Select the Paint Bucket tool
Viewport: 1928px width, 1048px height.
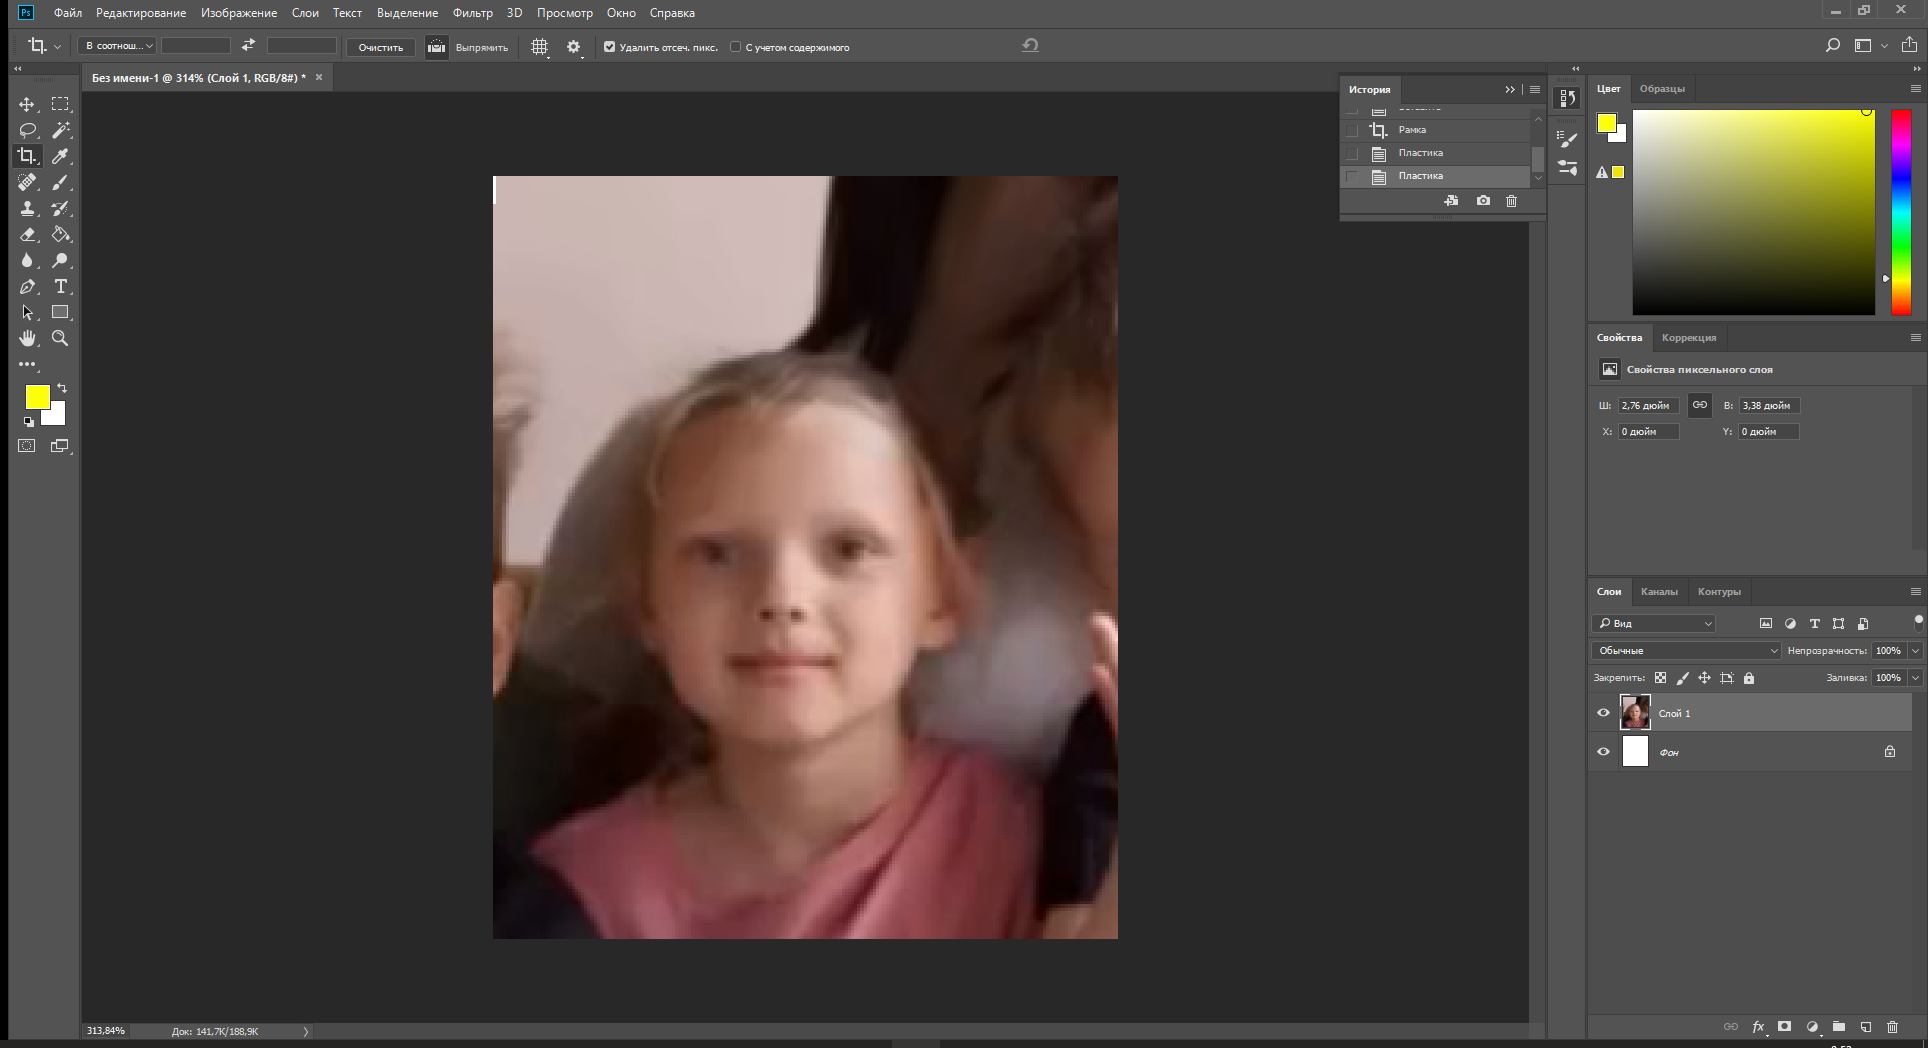pos(61,234)
